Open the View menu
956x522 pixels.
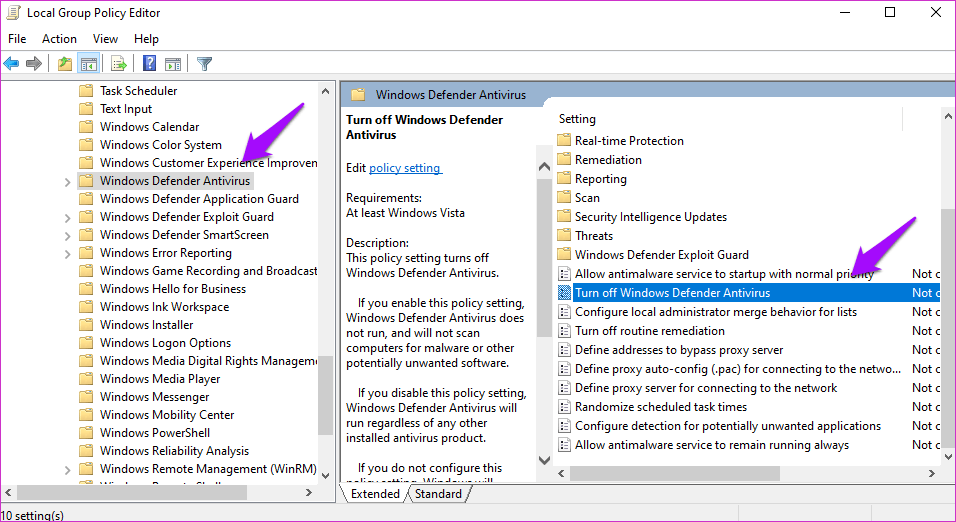pyautogui.click(x=105, y=38)
